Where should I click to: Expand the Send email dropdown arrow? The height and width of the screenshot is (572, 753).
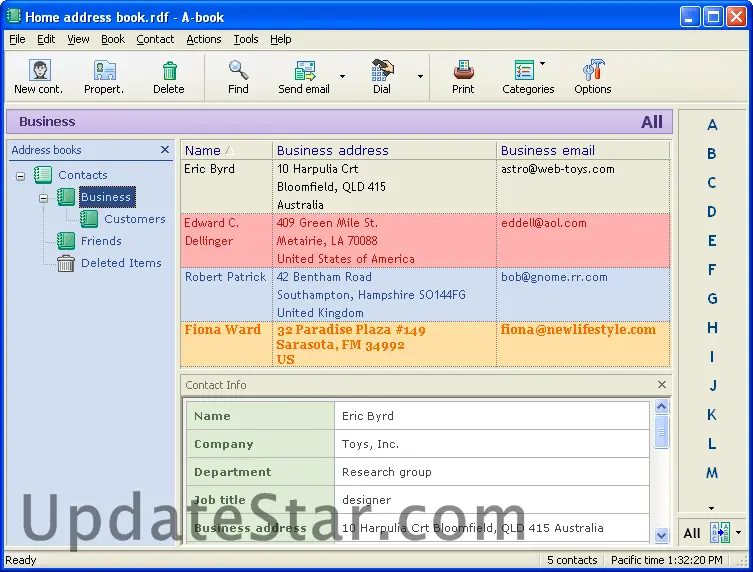point(342,76)
